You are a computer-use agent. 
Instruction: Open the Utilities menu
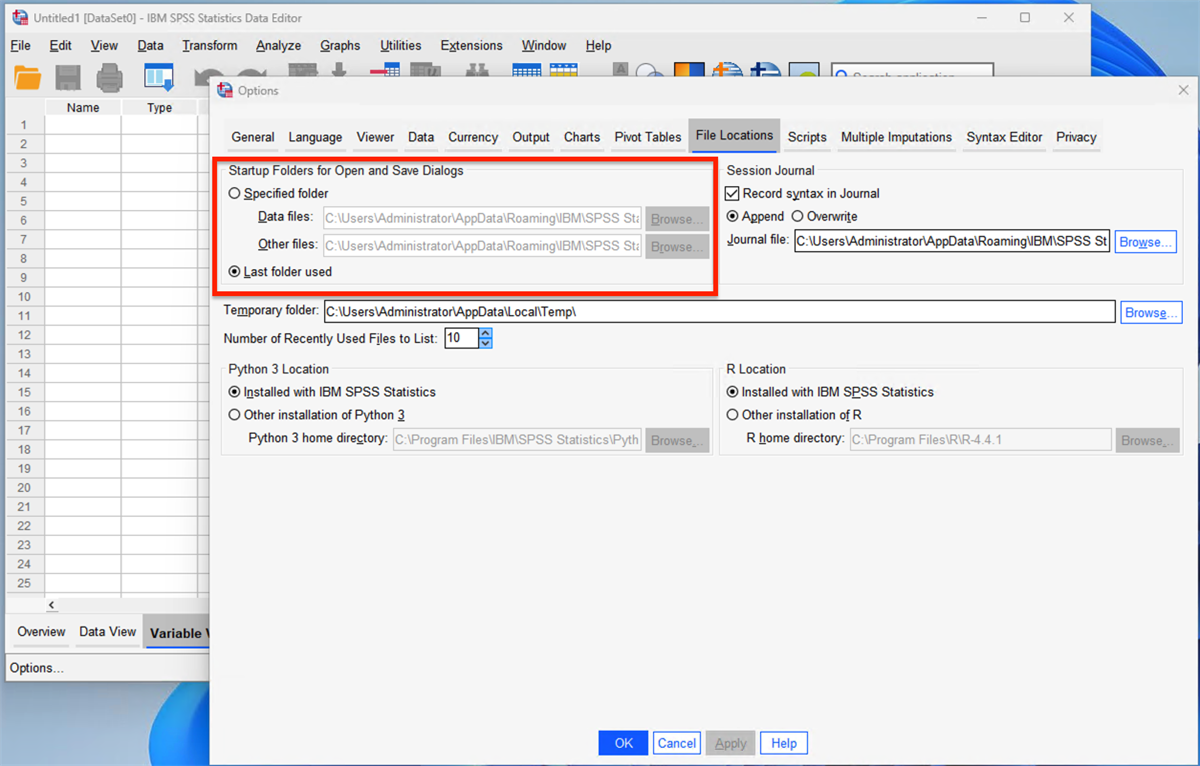[x=401, y=45]
